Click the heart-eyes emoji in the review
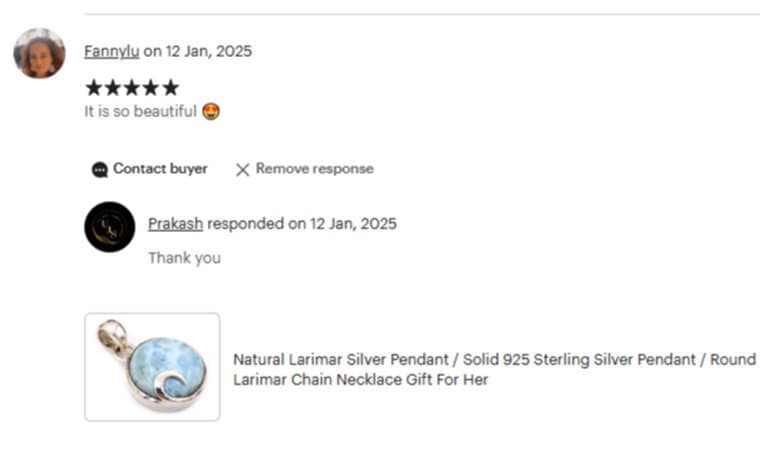 211,111
